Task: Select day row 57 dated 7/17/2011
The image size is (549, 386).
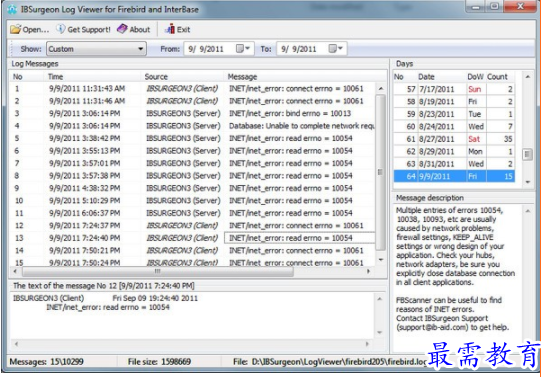Action: (x=454, y=89)
